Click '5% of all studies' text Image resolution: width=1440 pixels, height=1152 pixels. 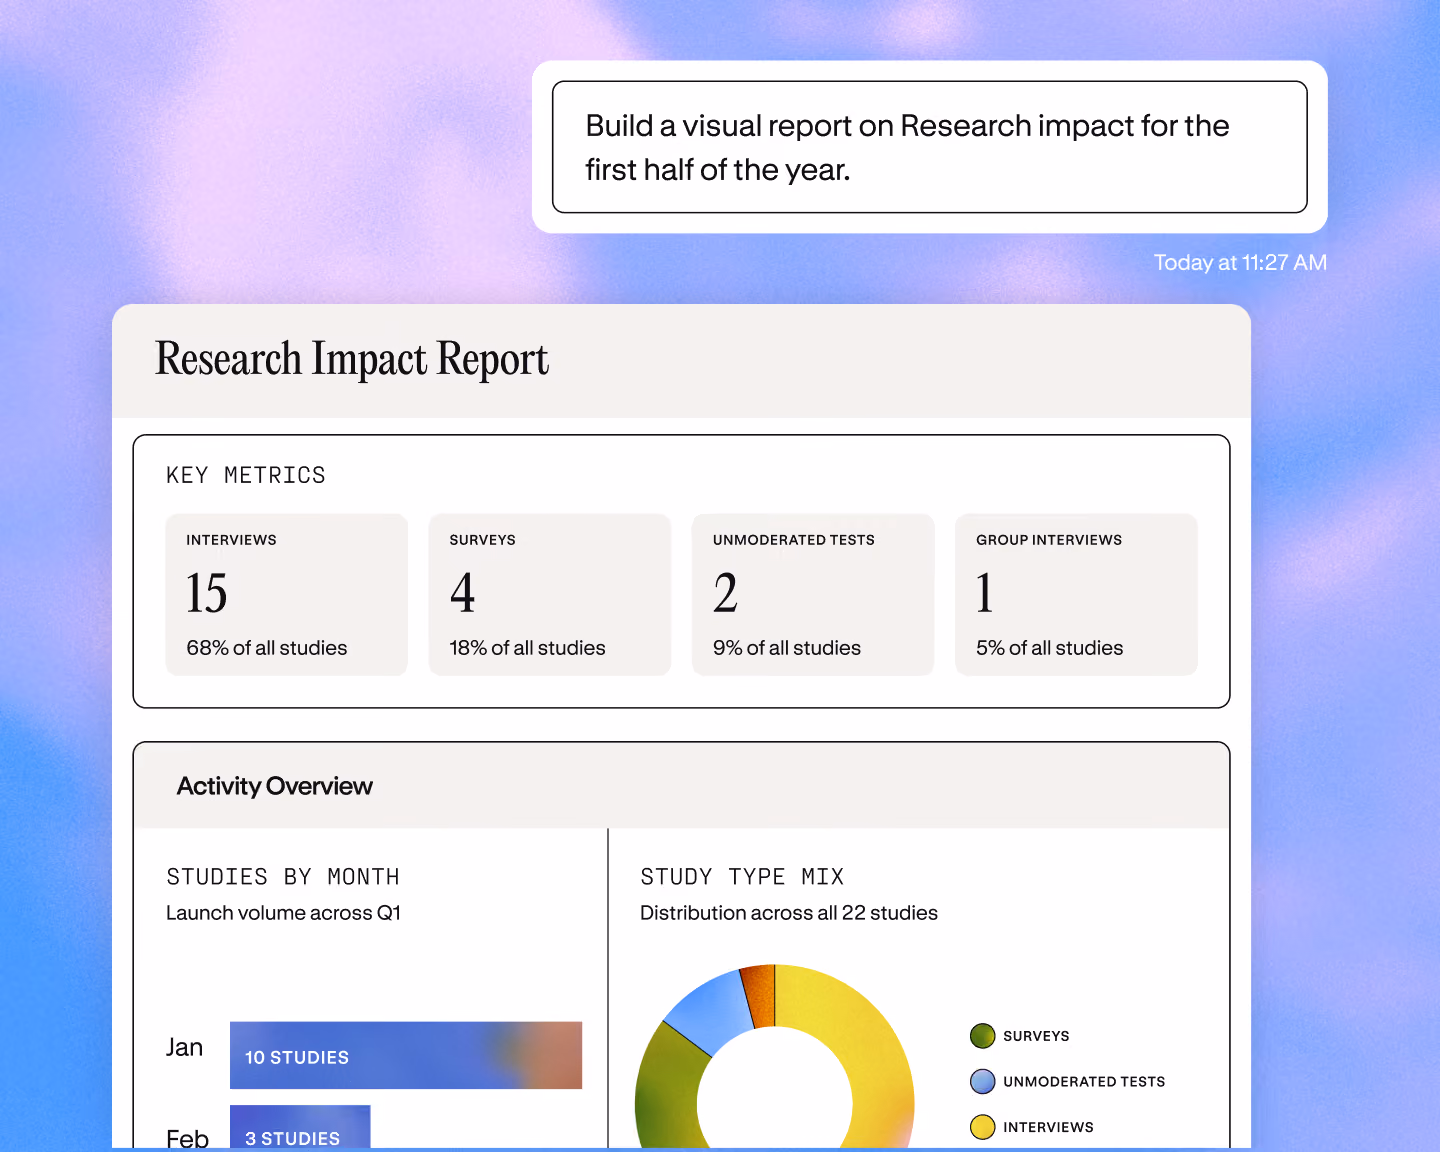tap(1050, 648)
